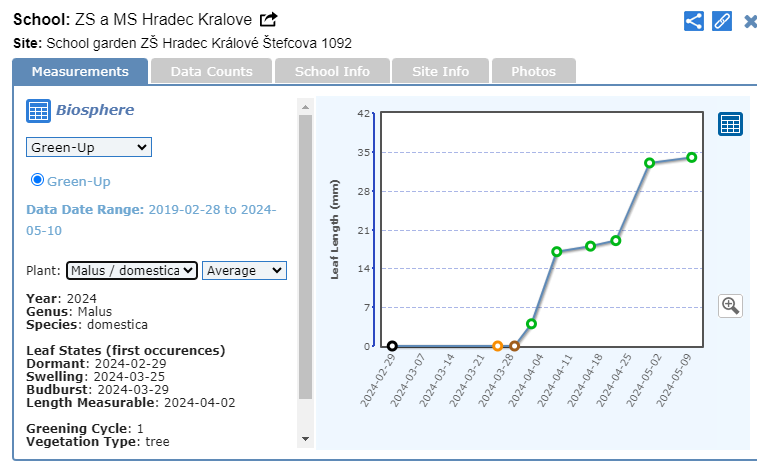Open the Photos tab
This screenshot has height=465, width=757.
click(x=533, y=72)
